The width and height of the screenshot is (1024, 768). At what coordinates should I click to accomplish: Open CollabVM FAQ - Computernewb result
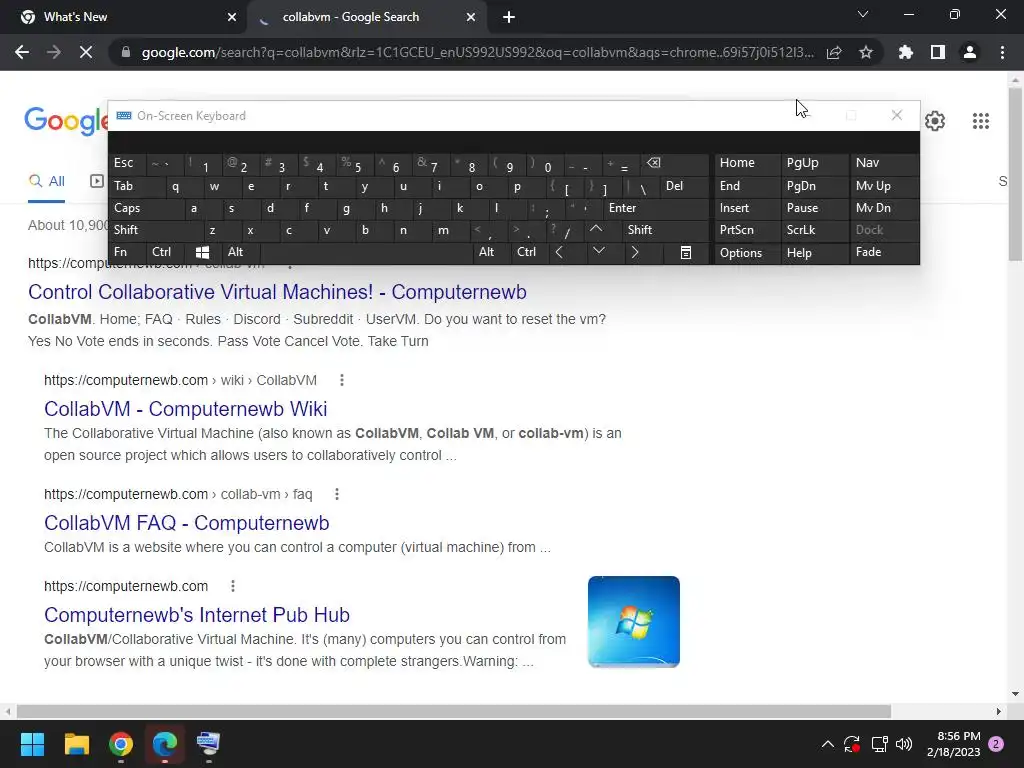pos(187,523)
